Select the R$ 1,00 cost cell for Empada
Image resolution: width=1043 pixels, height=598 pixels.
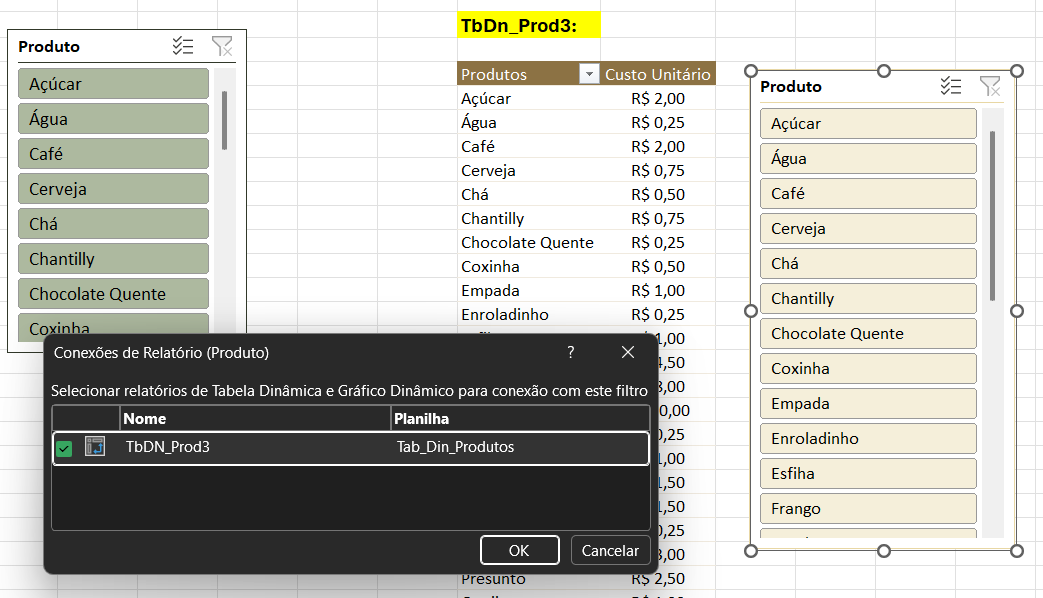click(x=658, y=290)
